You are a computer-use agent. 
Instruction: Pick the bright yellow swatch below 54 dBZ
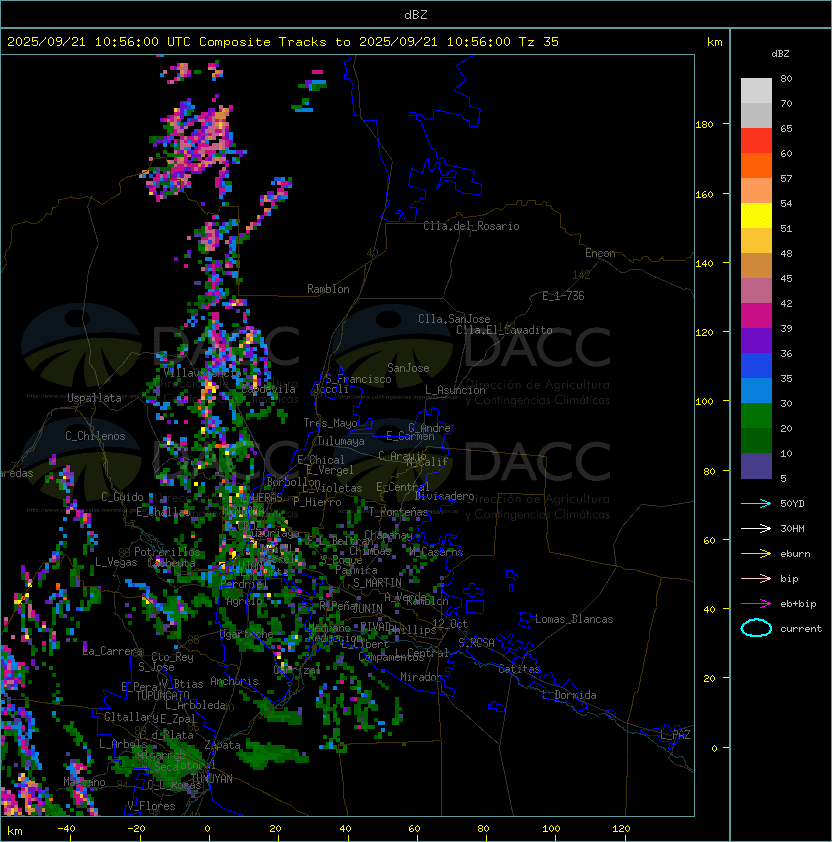coord(756,215)
